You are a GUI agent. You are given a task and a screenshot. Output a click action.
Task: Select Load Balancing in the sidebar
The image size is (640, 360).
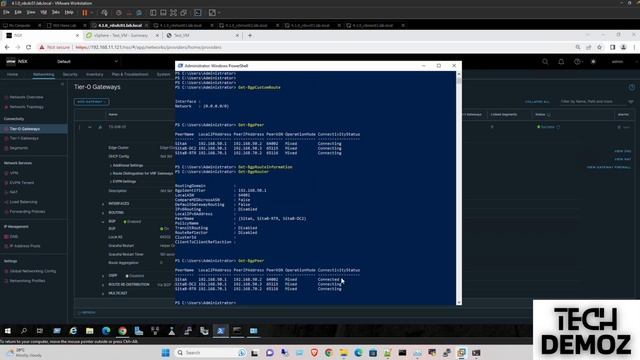pos(23,202)
